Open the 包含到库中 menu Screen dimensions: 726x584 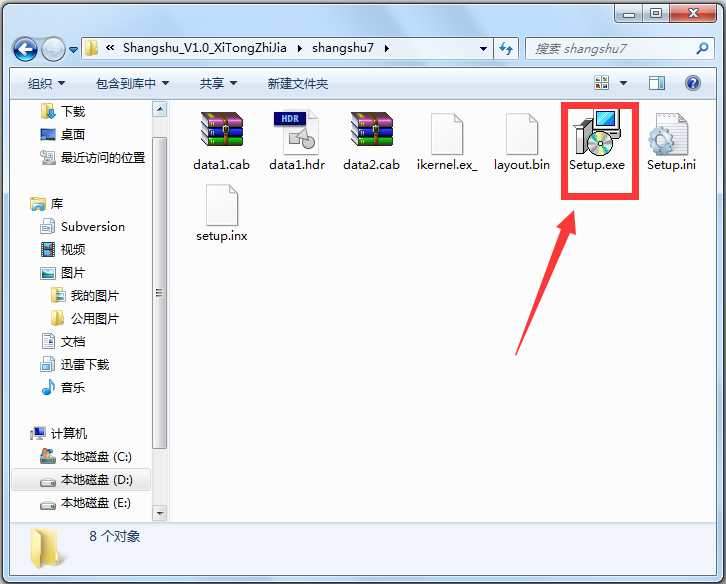(132, 84)
